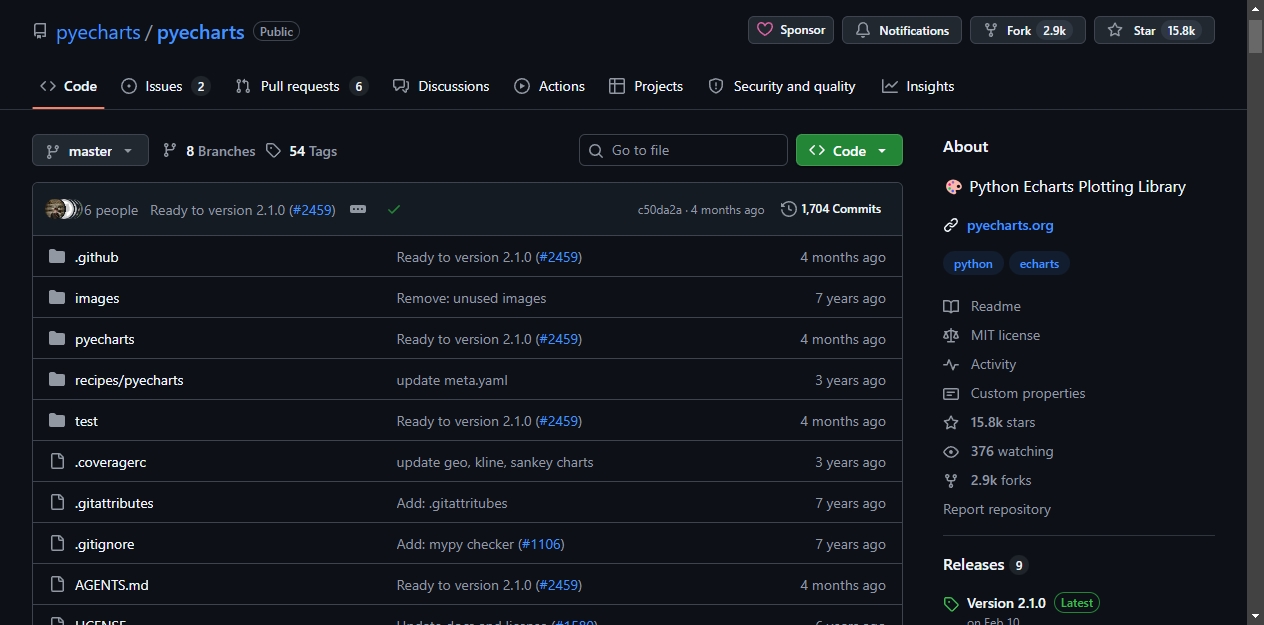
Task: Open the Actions tab
Action: 549,86
